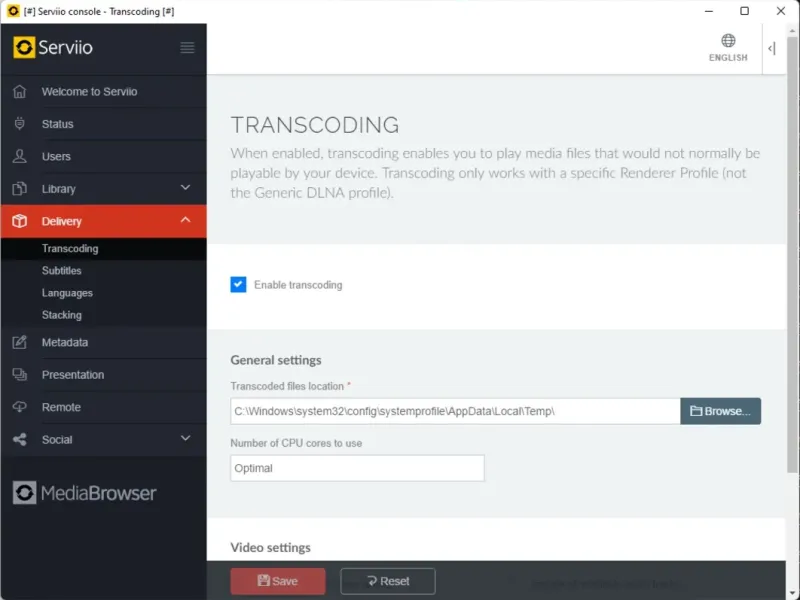Click the TRANSCODING page title
The width and height of the screenshot is (800, 600).
point(315,125)
